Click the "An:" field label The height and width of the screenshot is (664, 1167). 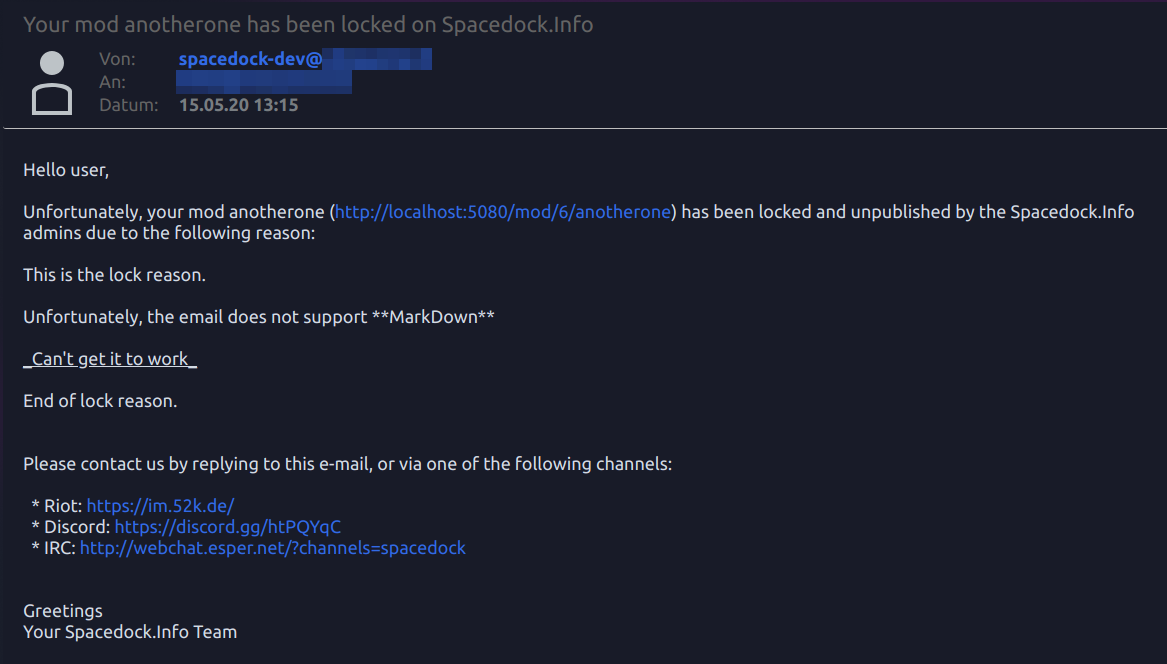coord(112,82)
